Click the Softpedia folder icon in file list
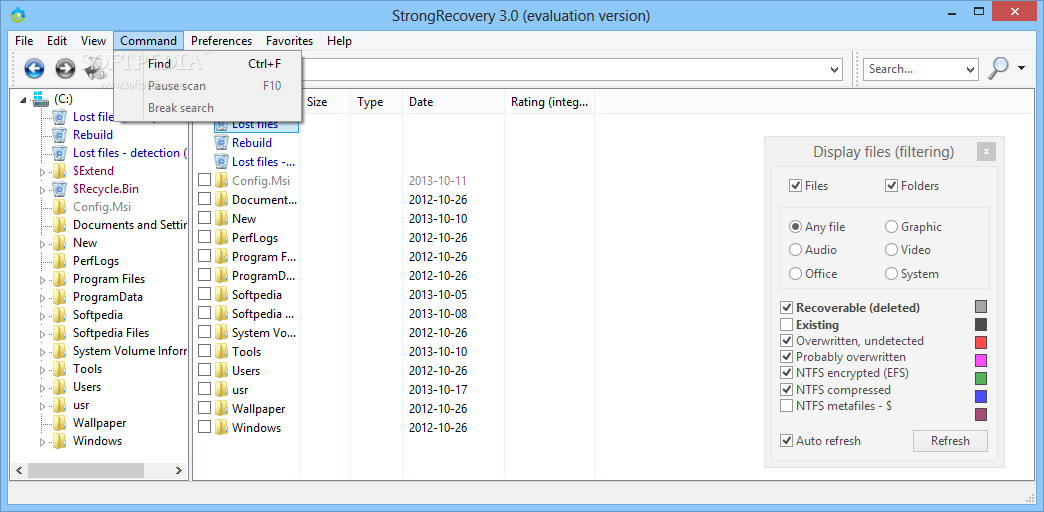 [x=221, y=294]
